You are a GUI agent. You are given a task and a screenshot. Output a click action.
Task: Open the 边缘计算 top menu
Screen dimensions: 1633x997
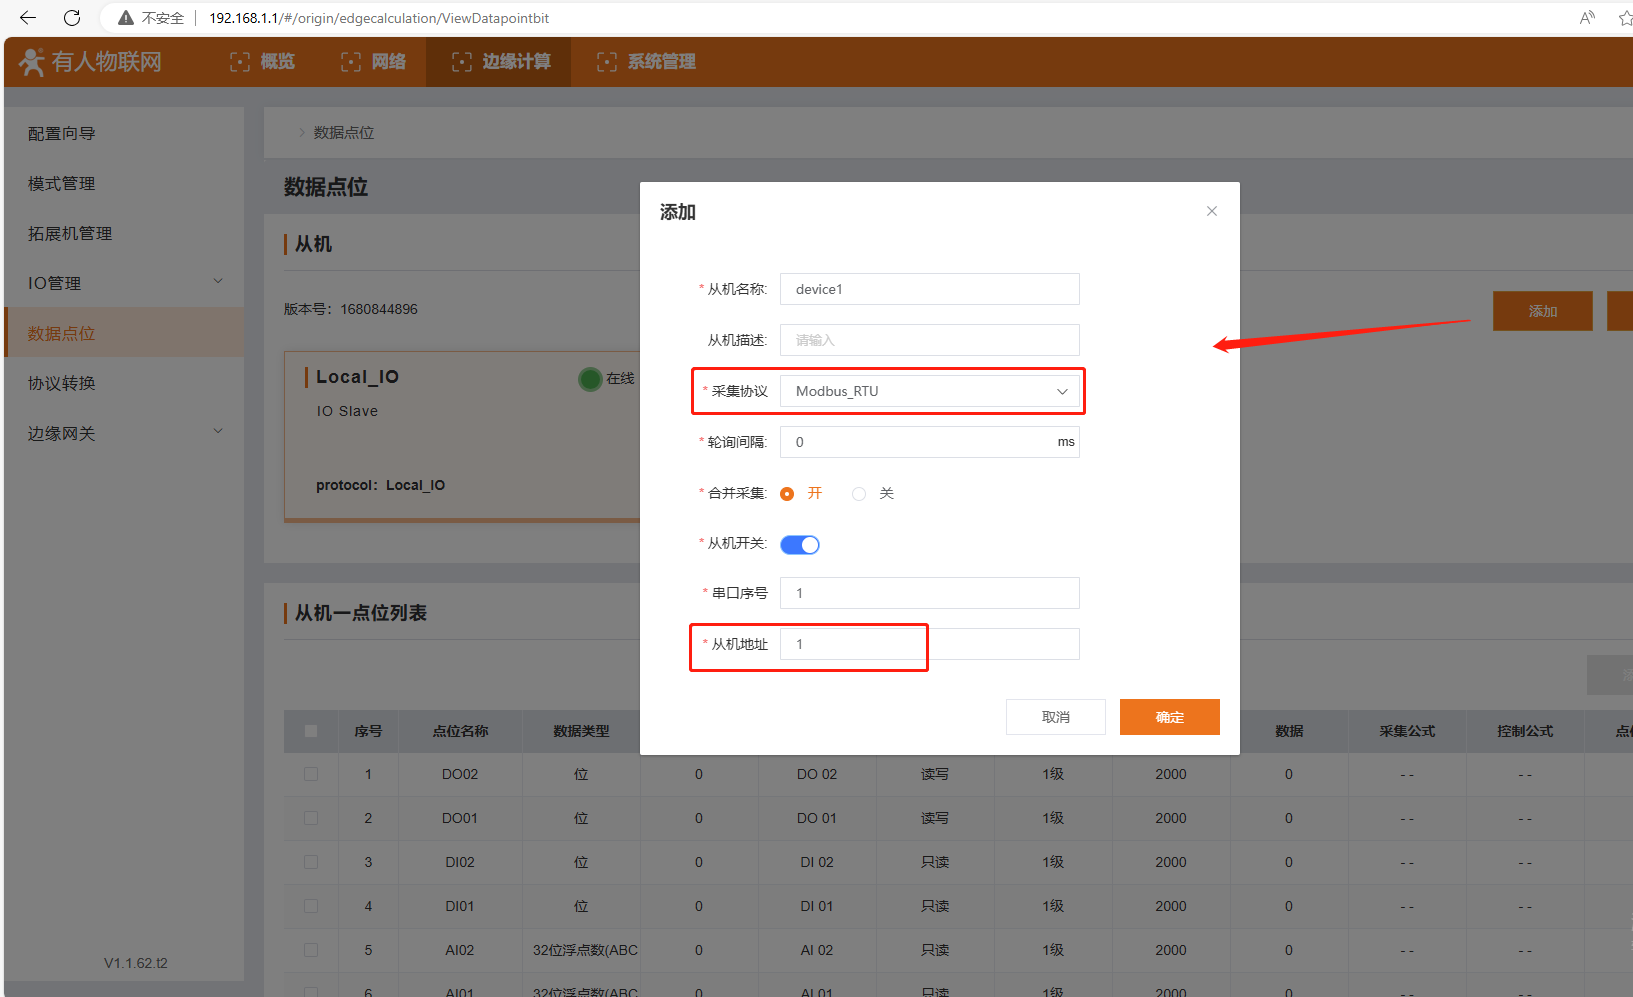501,62
